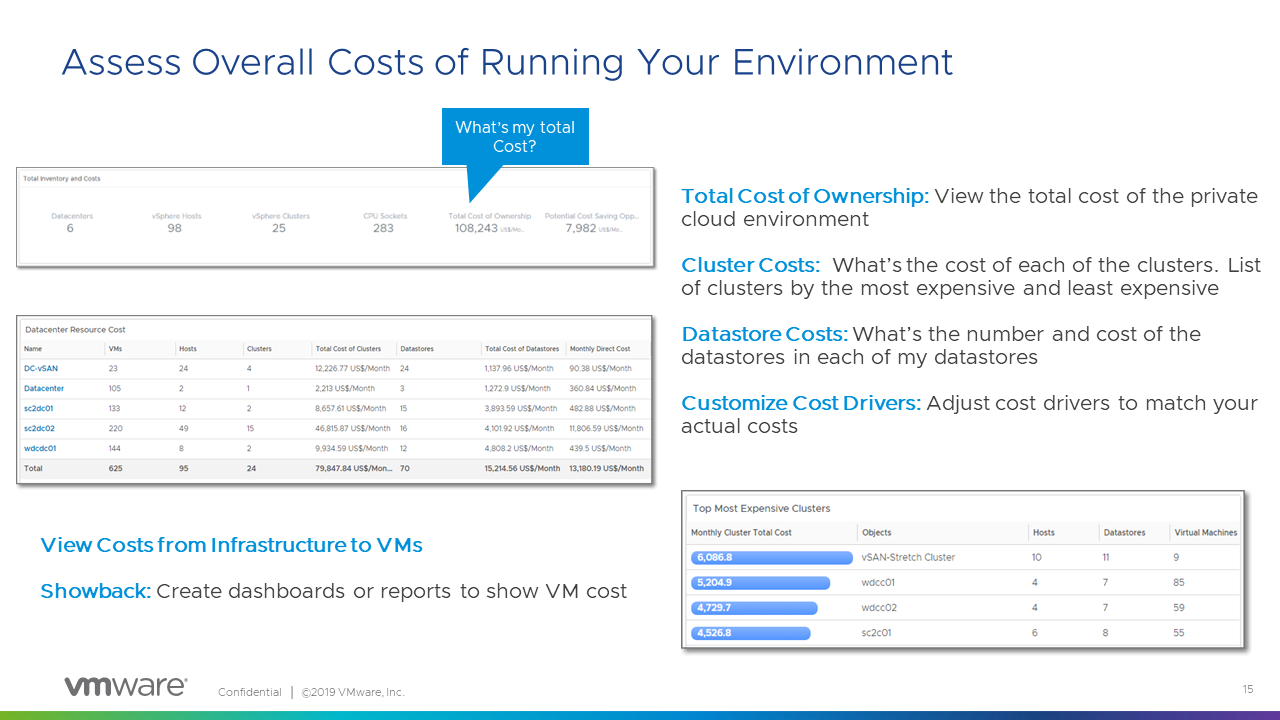1280x720 pixels.
Task: Click the vSphere Hosts count 98
Action: tap(175, 228)
